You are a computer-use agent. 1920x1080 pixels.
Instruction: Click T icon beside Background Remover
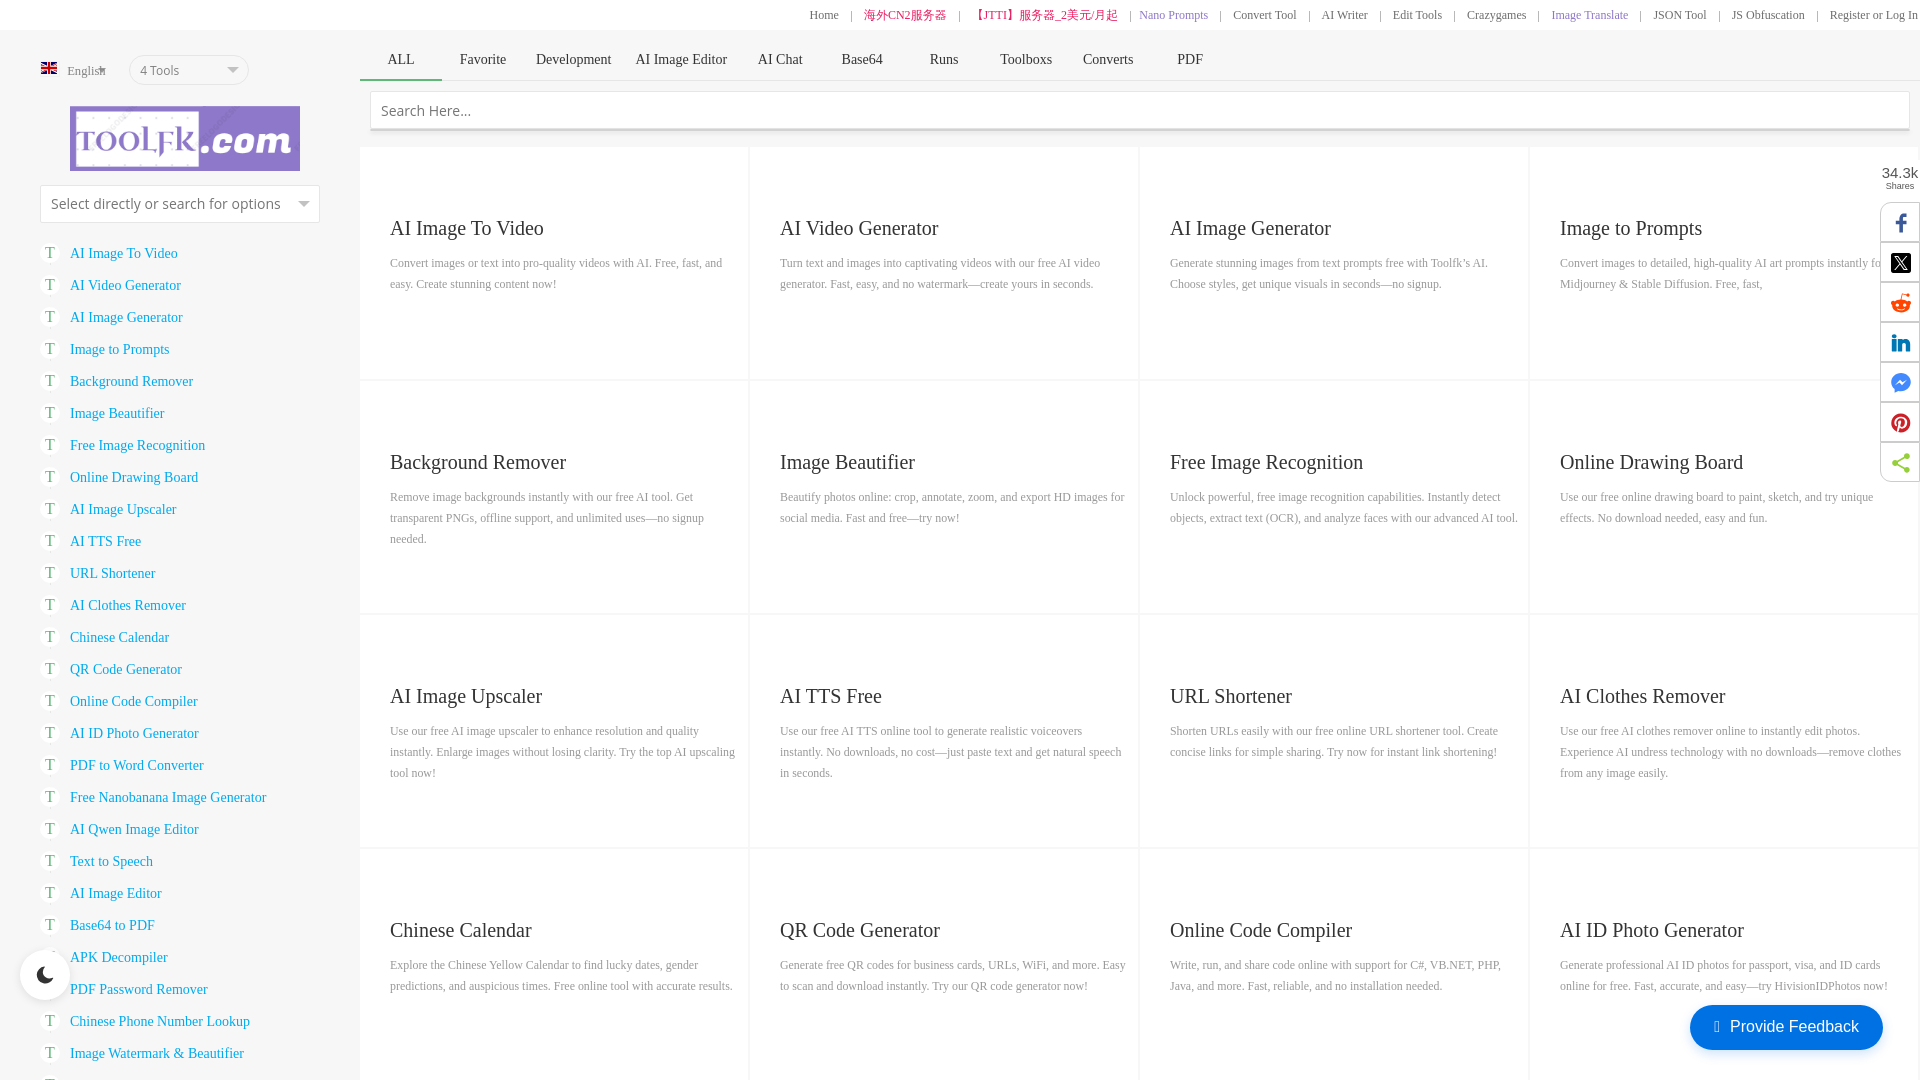tap(50, 381)
